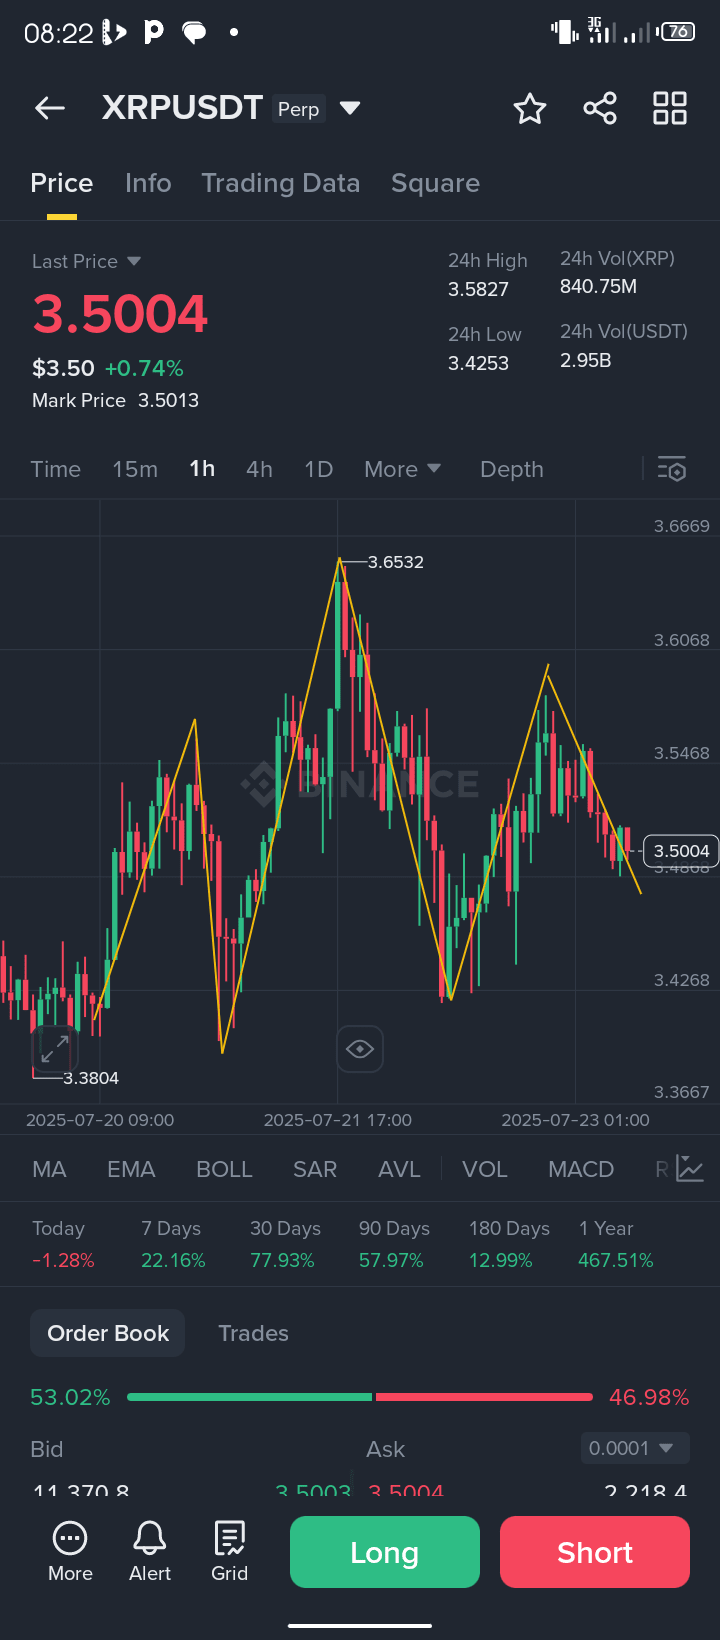Open the four-square grid layout icon

(670, 108)
